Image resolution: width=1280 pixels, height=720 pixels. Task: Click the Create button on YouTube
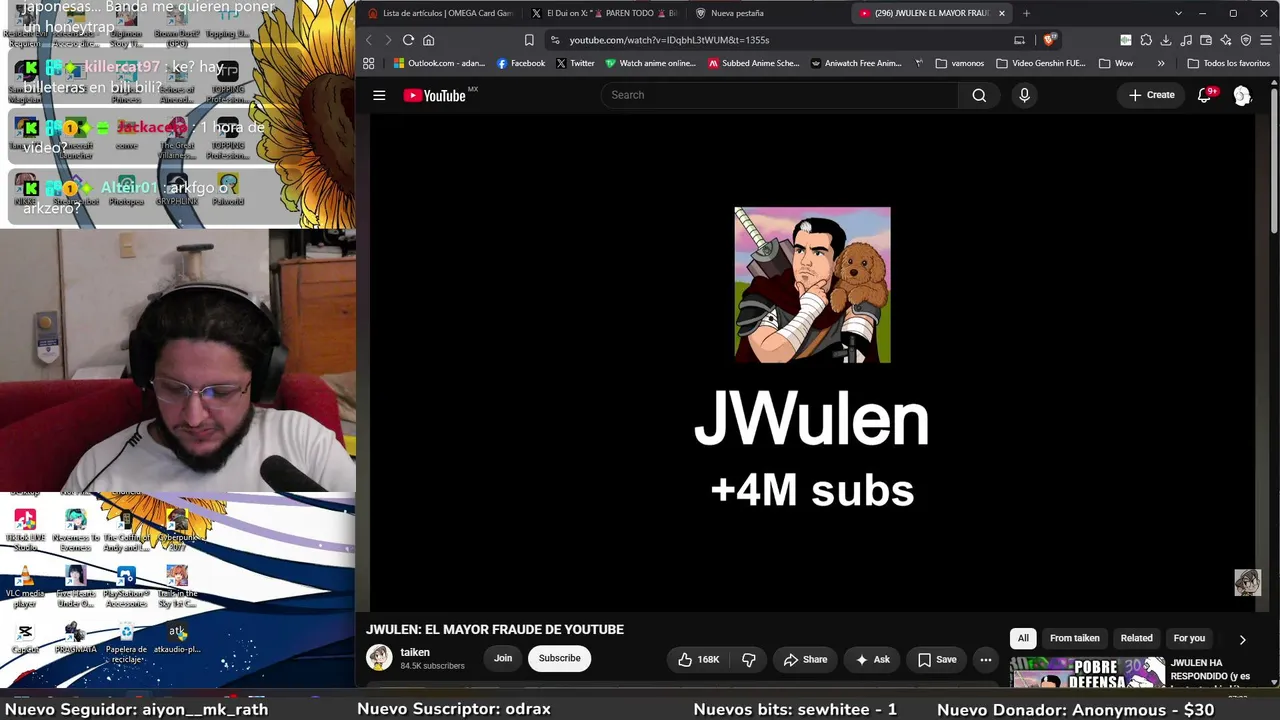click(x=1152, y=95)
